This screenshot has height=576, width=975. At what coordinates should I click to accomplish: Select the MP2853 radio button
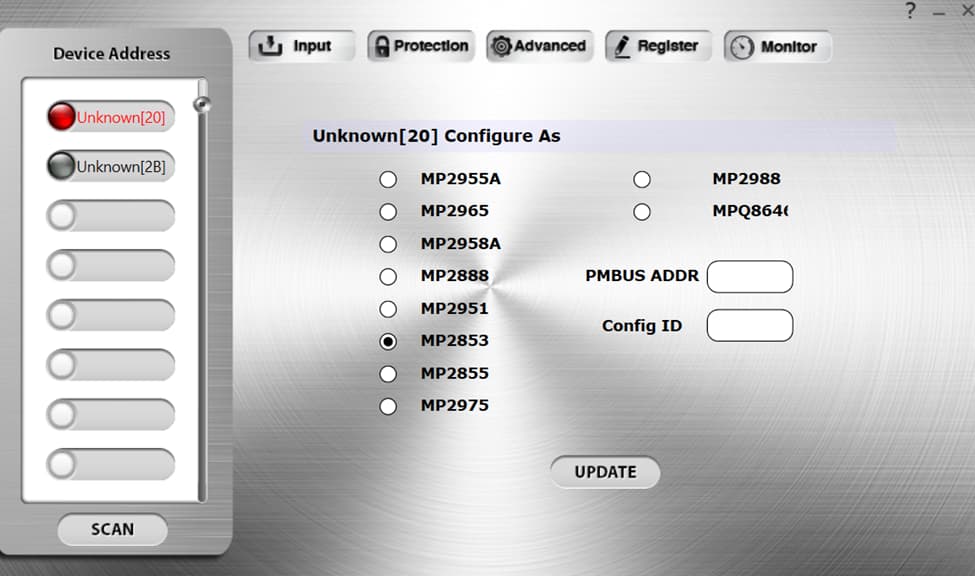click(388, 341)
